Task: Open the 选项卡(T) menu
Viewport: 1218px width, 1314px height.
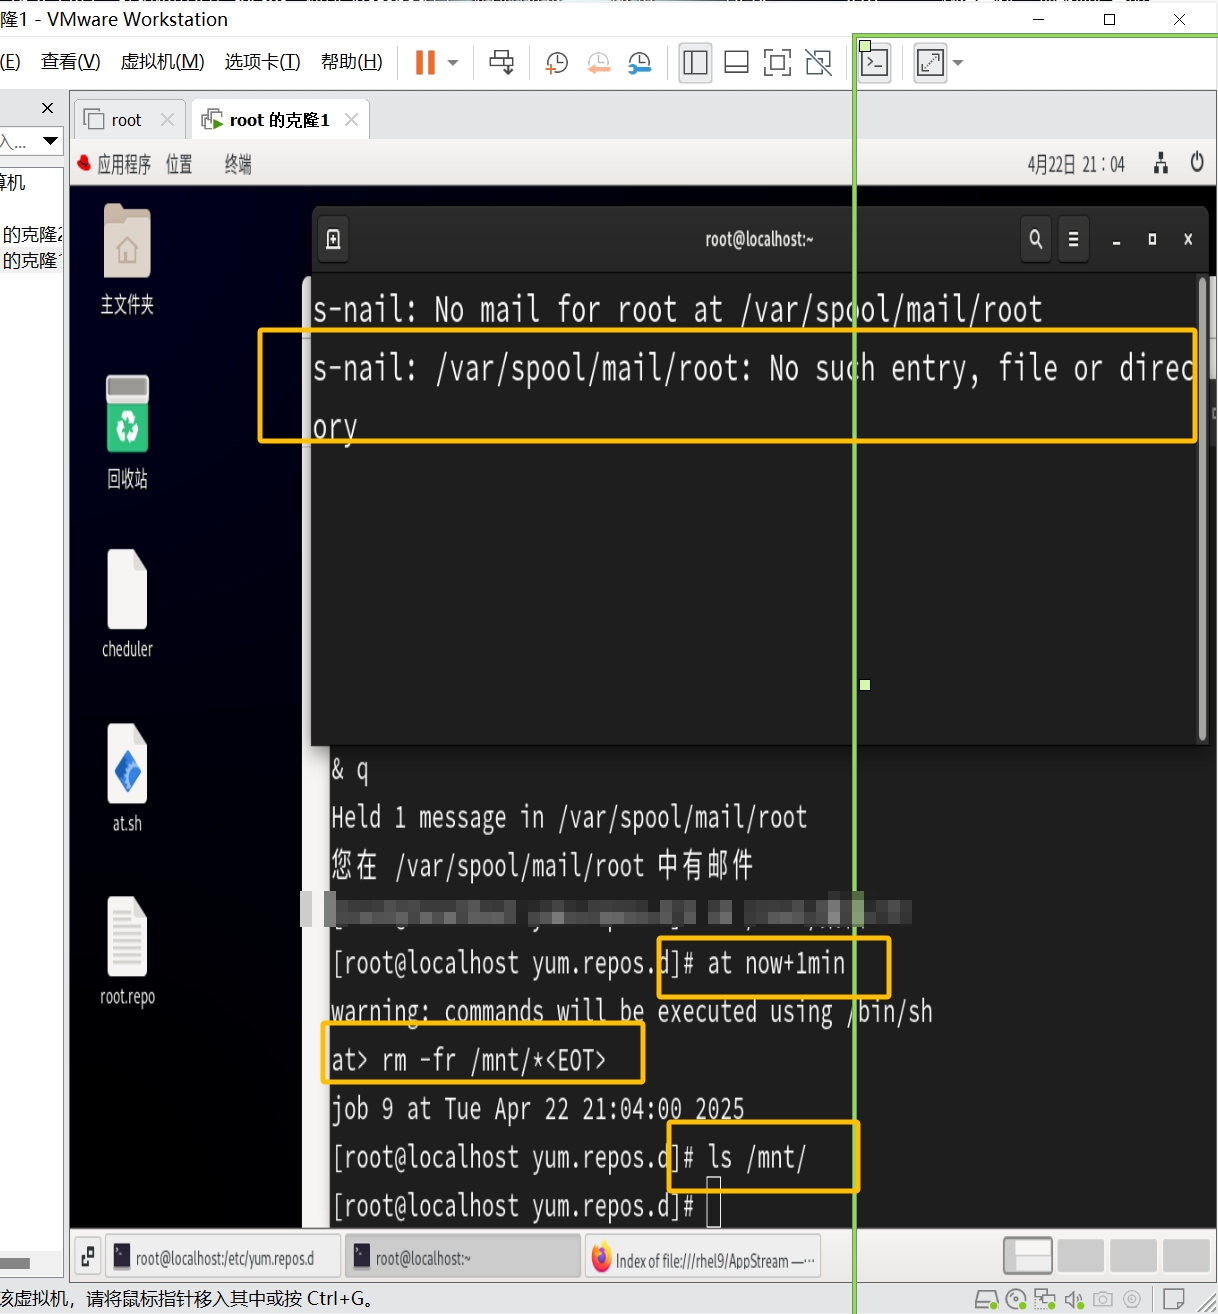Action: (262, 62)
